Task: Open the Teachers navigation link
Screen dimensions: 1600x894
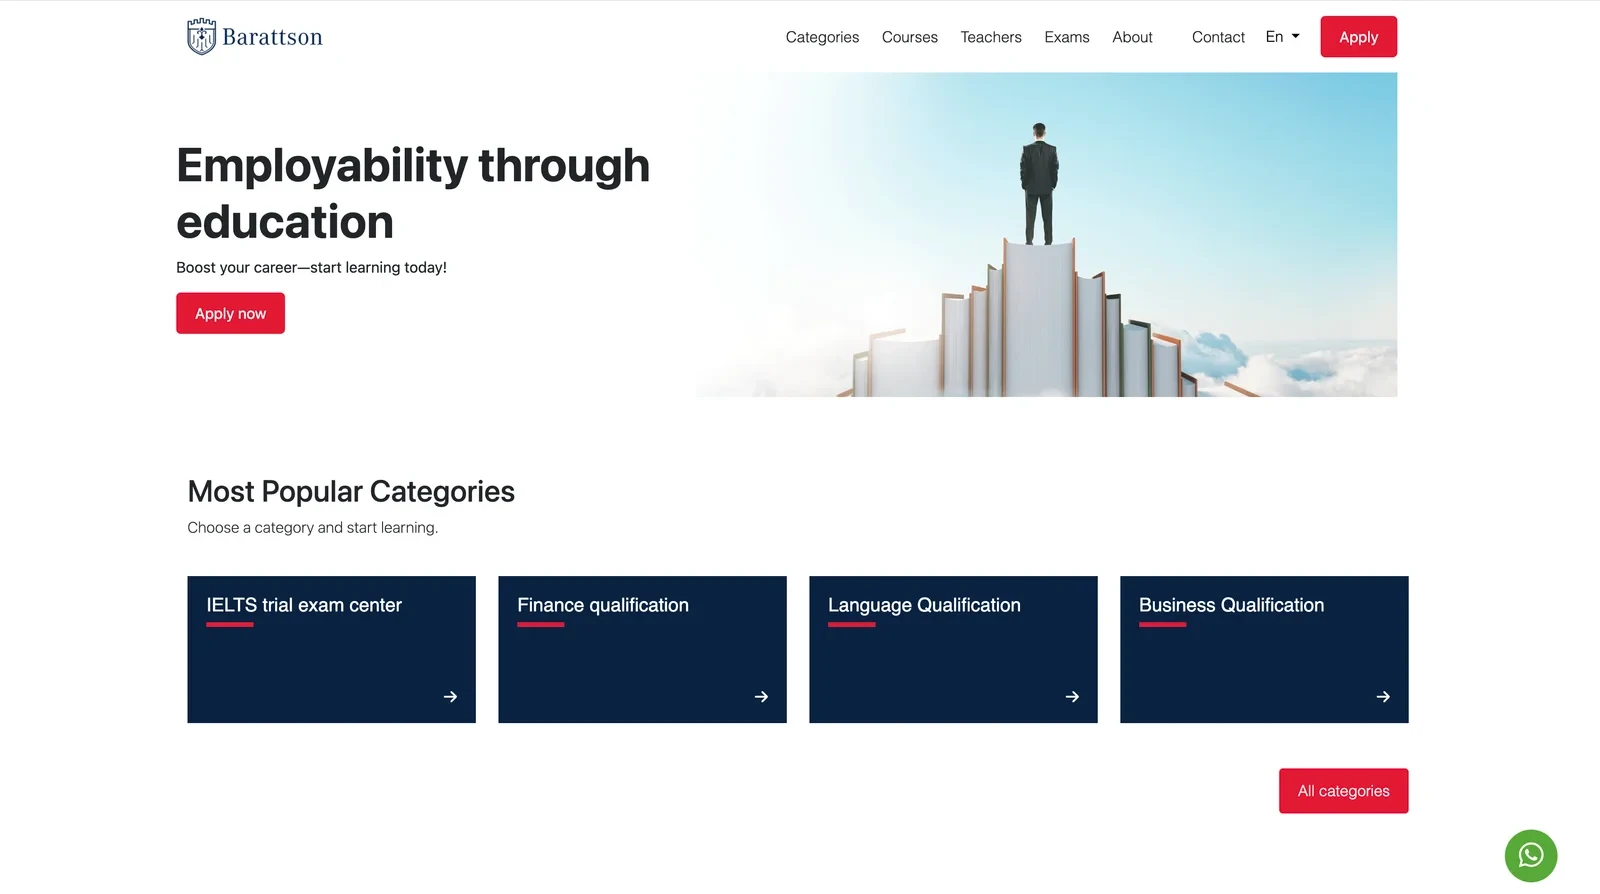Action: pos(990,37)
